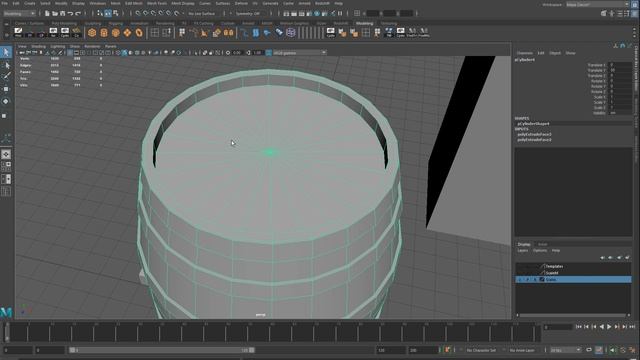The height and width of the screenshot is (360, 640).
Task: Toggle the highlighted selection-mode icon
Action: click(108, 13)
